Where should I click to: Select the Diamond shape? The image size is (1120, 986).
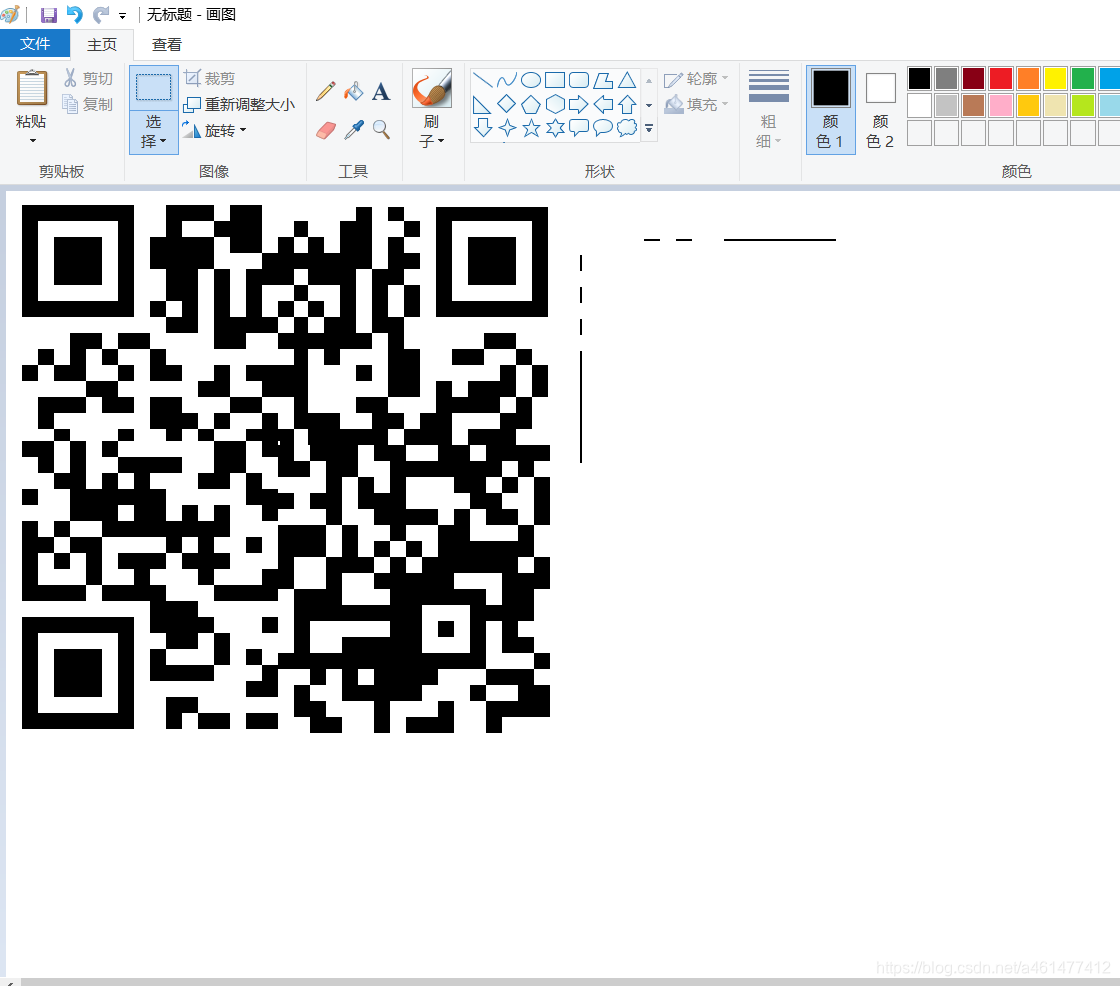click(506, 104)
